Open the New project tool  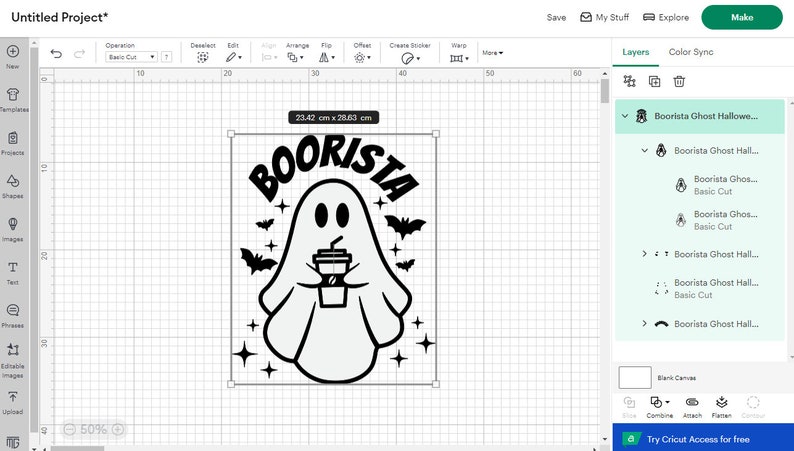(13, 56)
